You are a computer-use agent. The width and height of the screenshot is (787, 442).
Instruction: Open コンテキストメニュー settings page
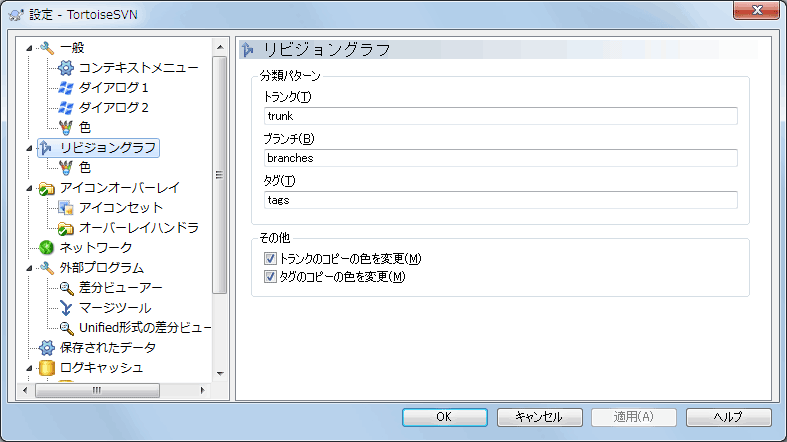click(x=139, y=68)
